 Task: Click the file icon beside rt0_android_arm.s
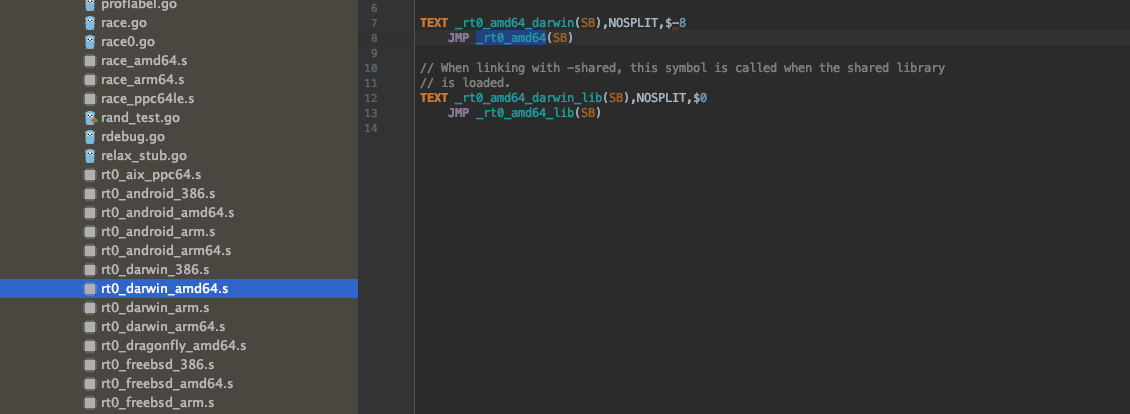coord(90,232)
